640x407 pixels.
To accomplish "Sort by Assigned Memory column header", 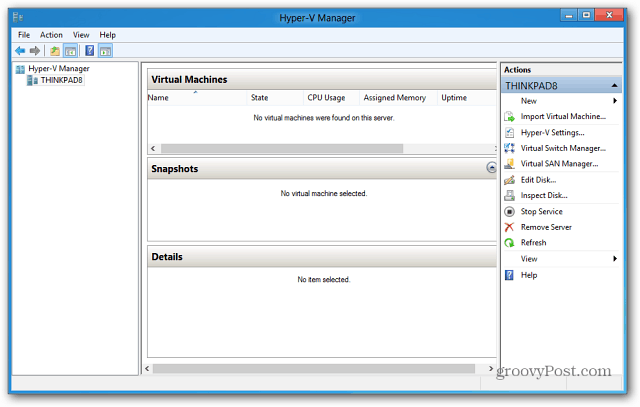I will (x=398, y=98).
